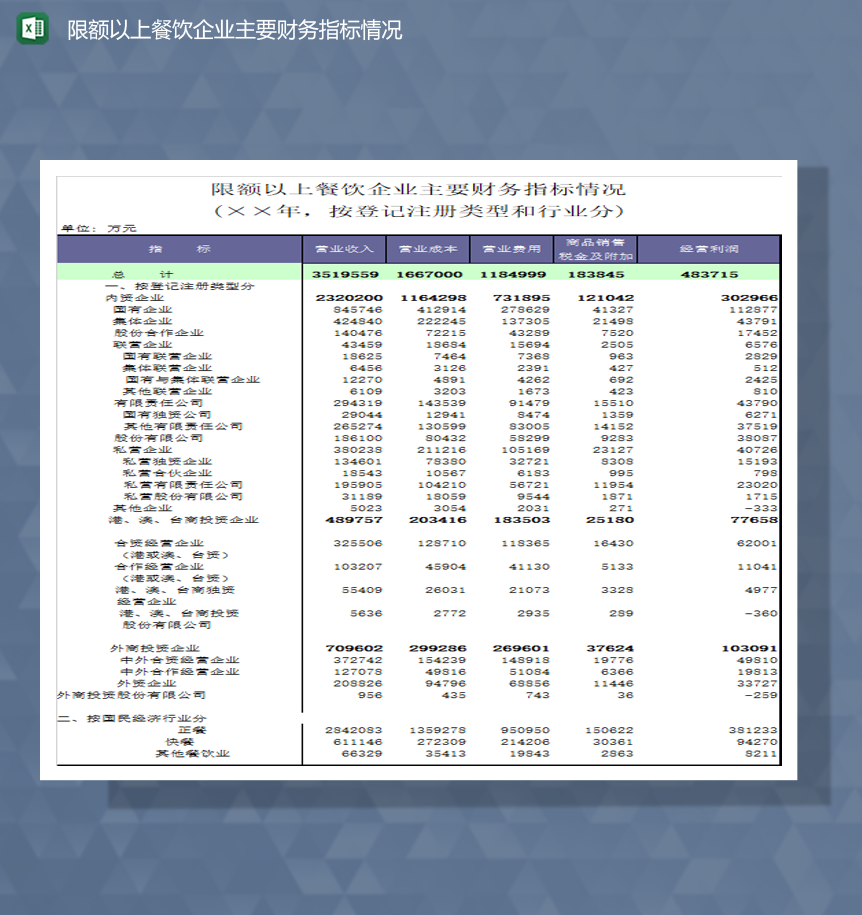Click total operating profit cell 483715

709,274
